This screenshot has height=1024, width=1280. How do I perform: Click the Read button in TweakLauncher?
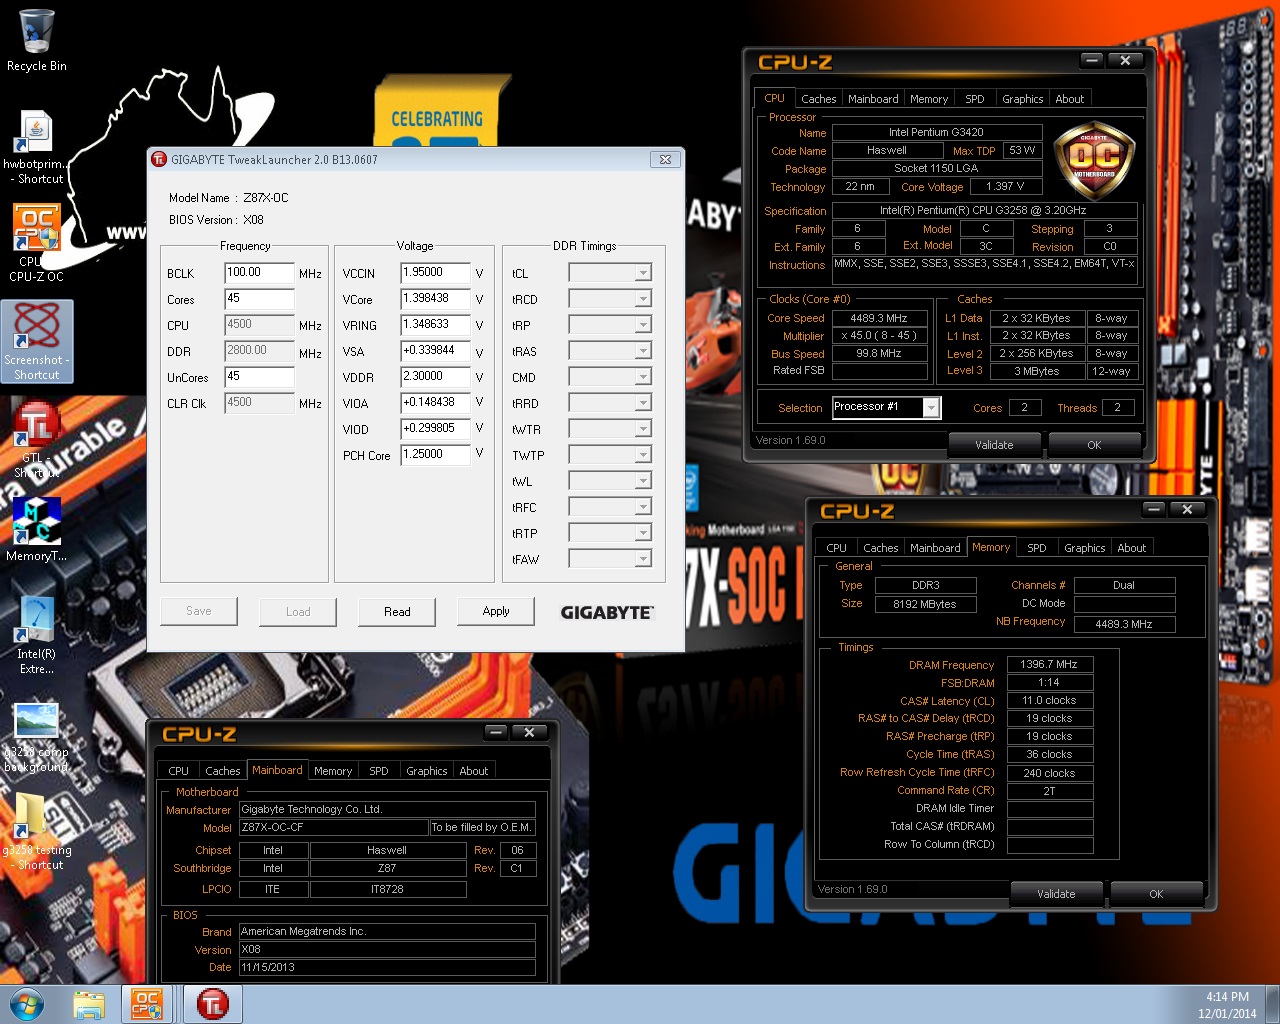click(x=397, y=611)
